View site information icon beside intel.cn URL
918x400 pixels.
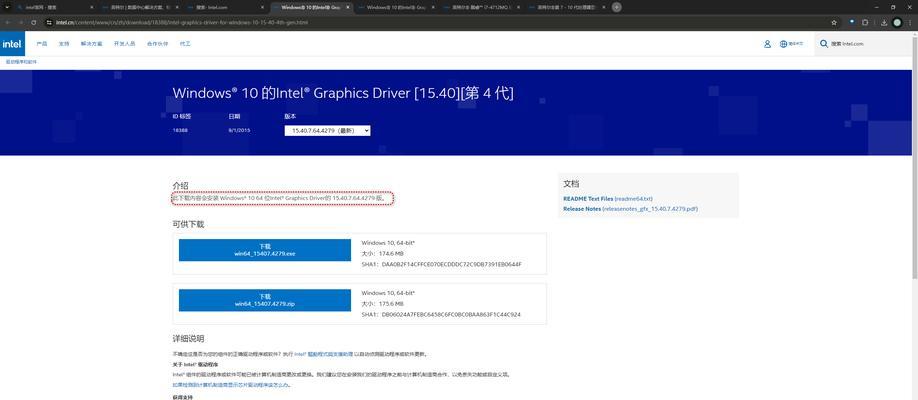coord(49,22)
